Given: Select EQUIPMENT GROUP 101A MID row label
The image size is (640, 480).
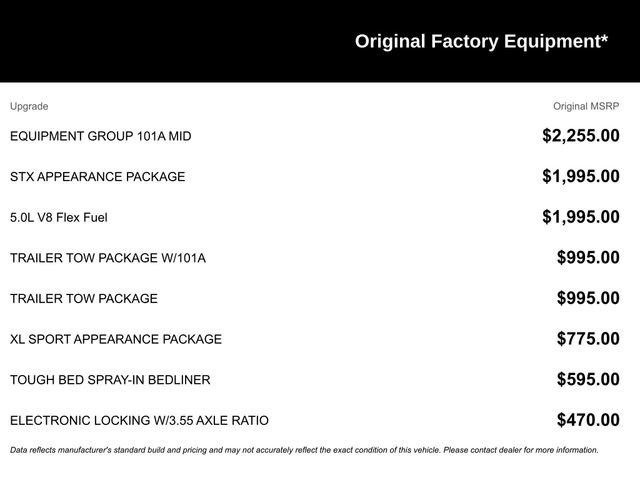Looking at the screenshot, I should pos(100,136).
